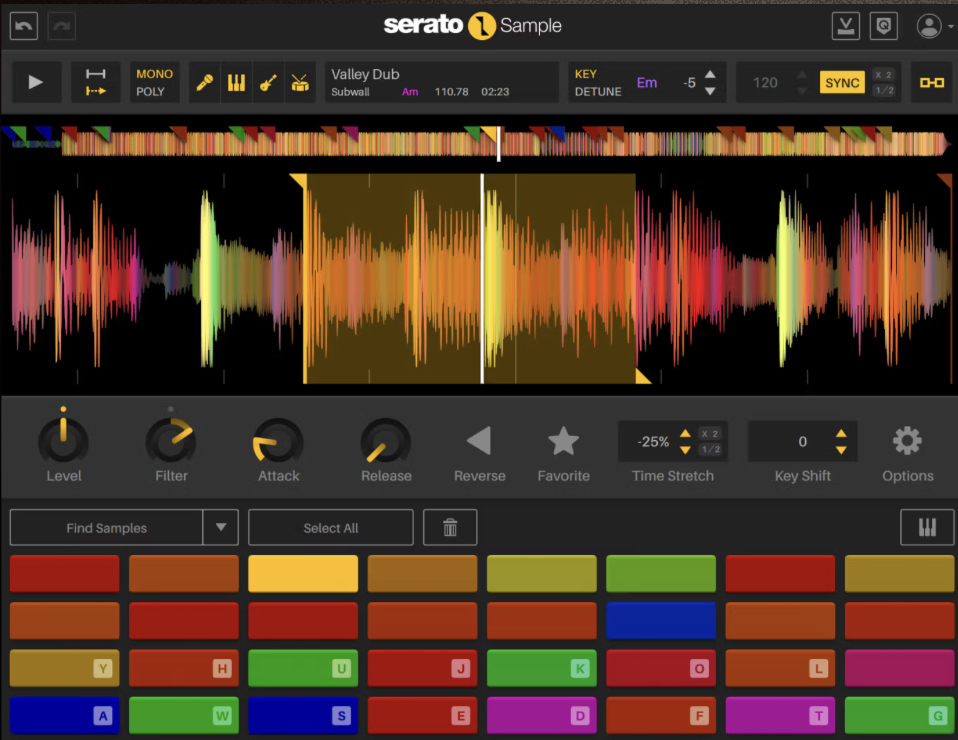Click the X 2 tempo multiplier

883,74
